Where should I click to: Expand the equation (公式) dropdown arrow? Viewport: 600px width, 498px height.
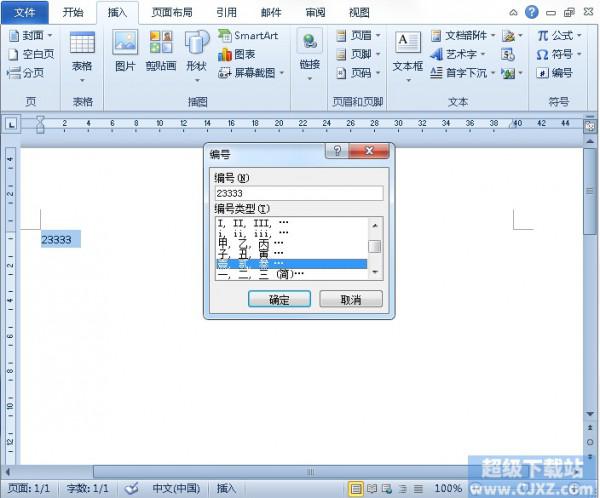click(x=579, y=36)
